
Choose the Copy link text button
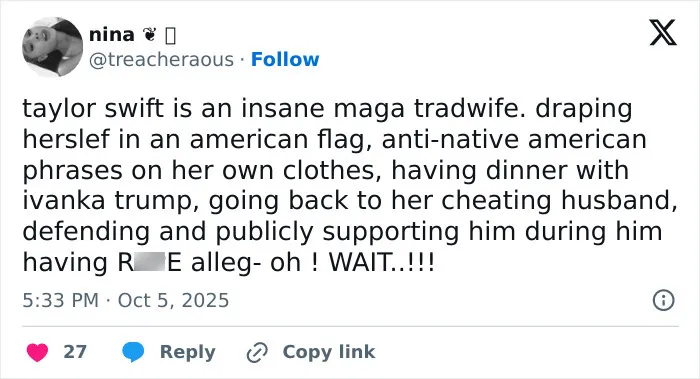329,352
